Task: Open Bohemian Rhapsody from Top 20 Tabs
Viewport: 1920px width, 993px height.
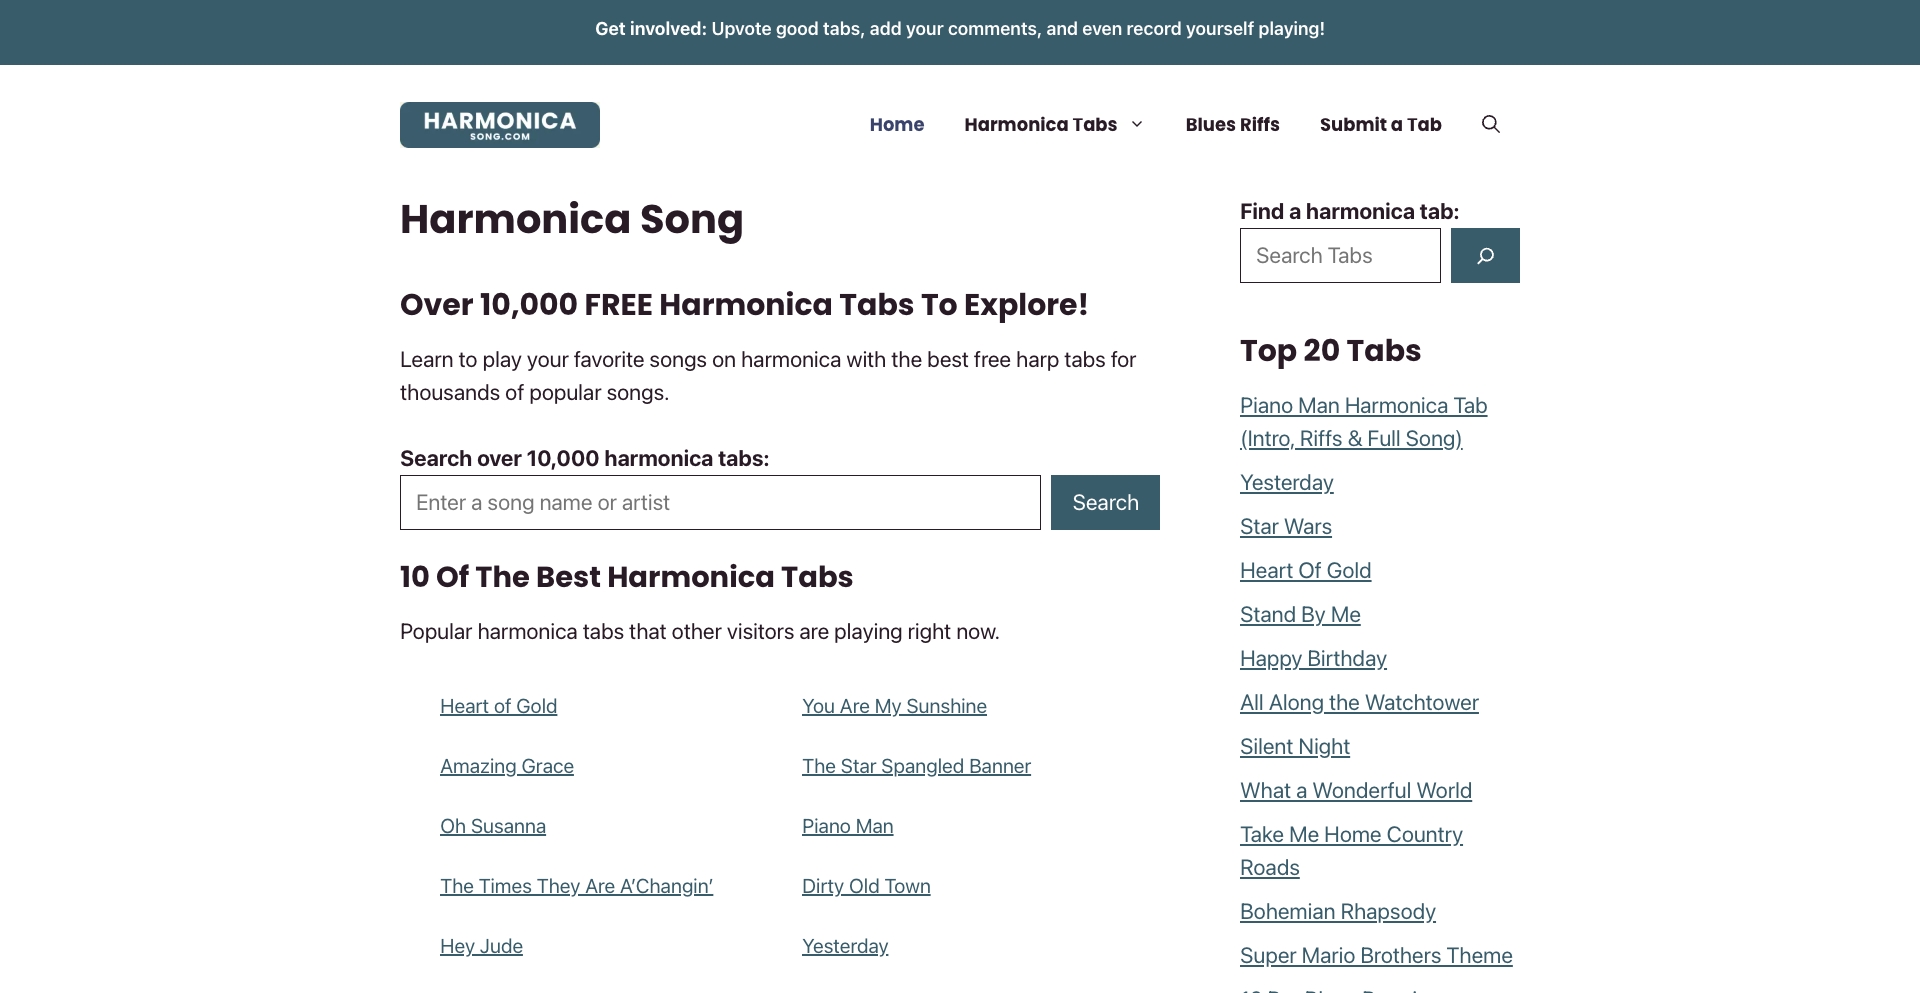Action: (1337, 911)
